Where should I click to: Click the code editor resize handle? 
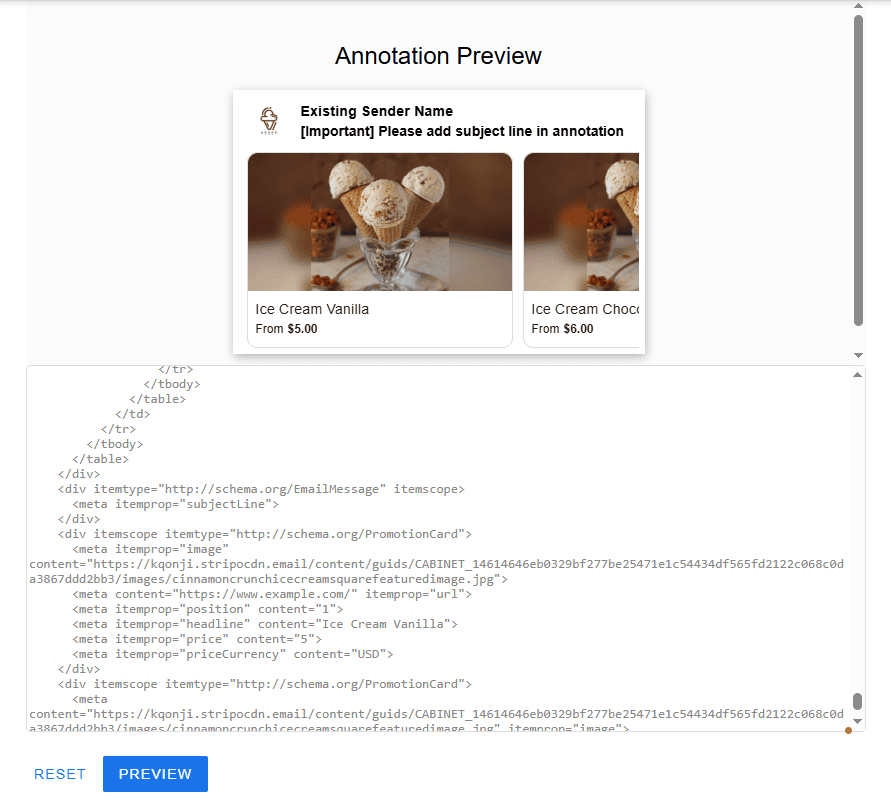coord(848,730)
